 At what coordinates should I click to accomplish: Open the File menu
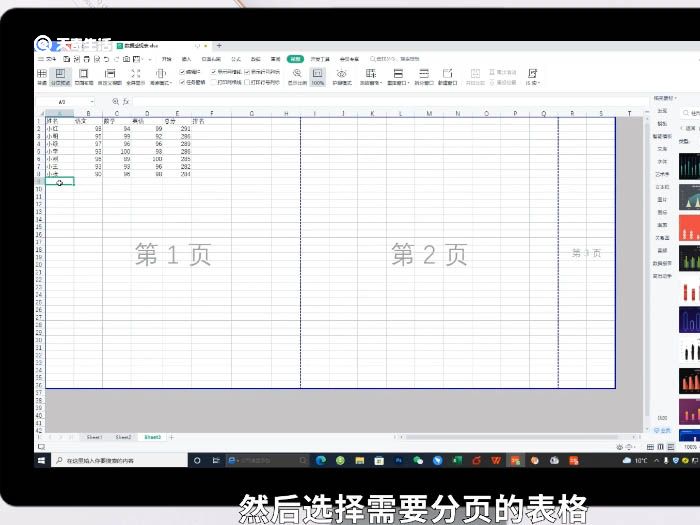click(x=47, y=59)
